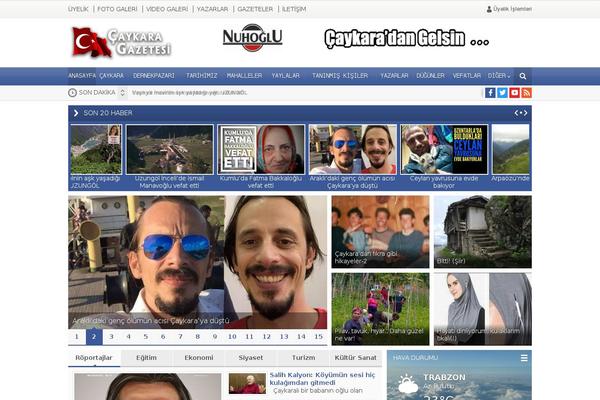This screenshot has height=400, width=600.
Task: Go to slider page 15
Action: tap(319, 337)
